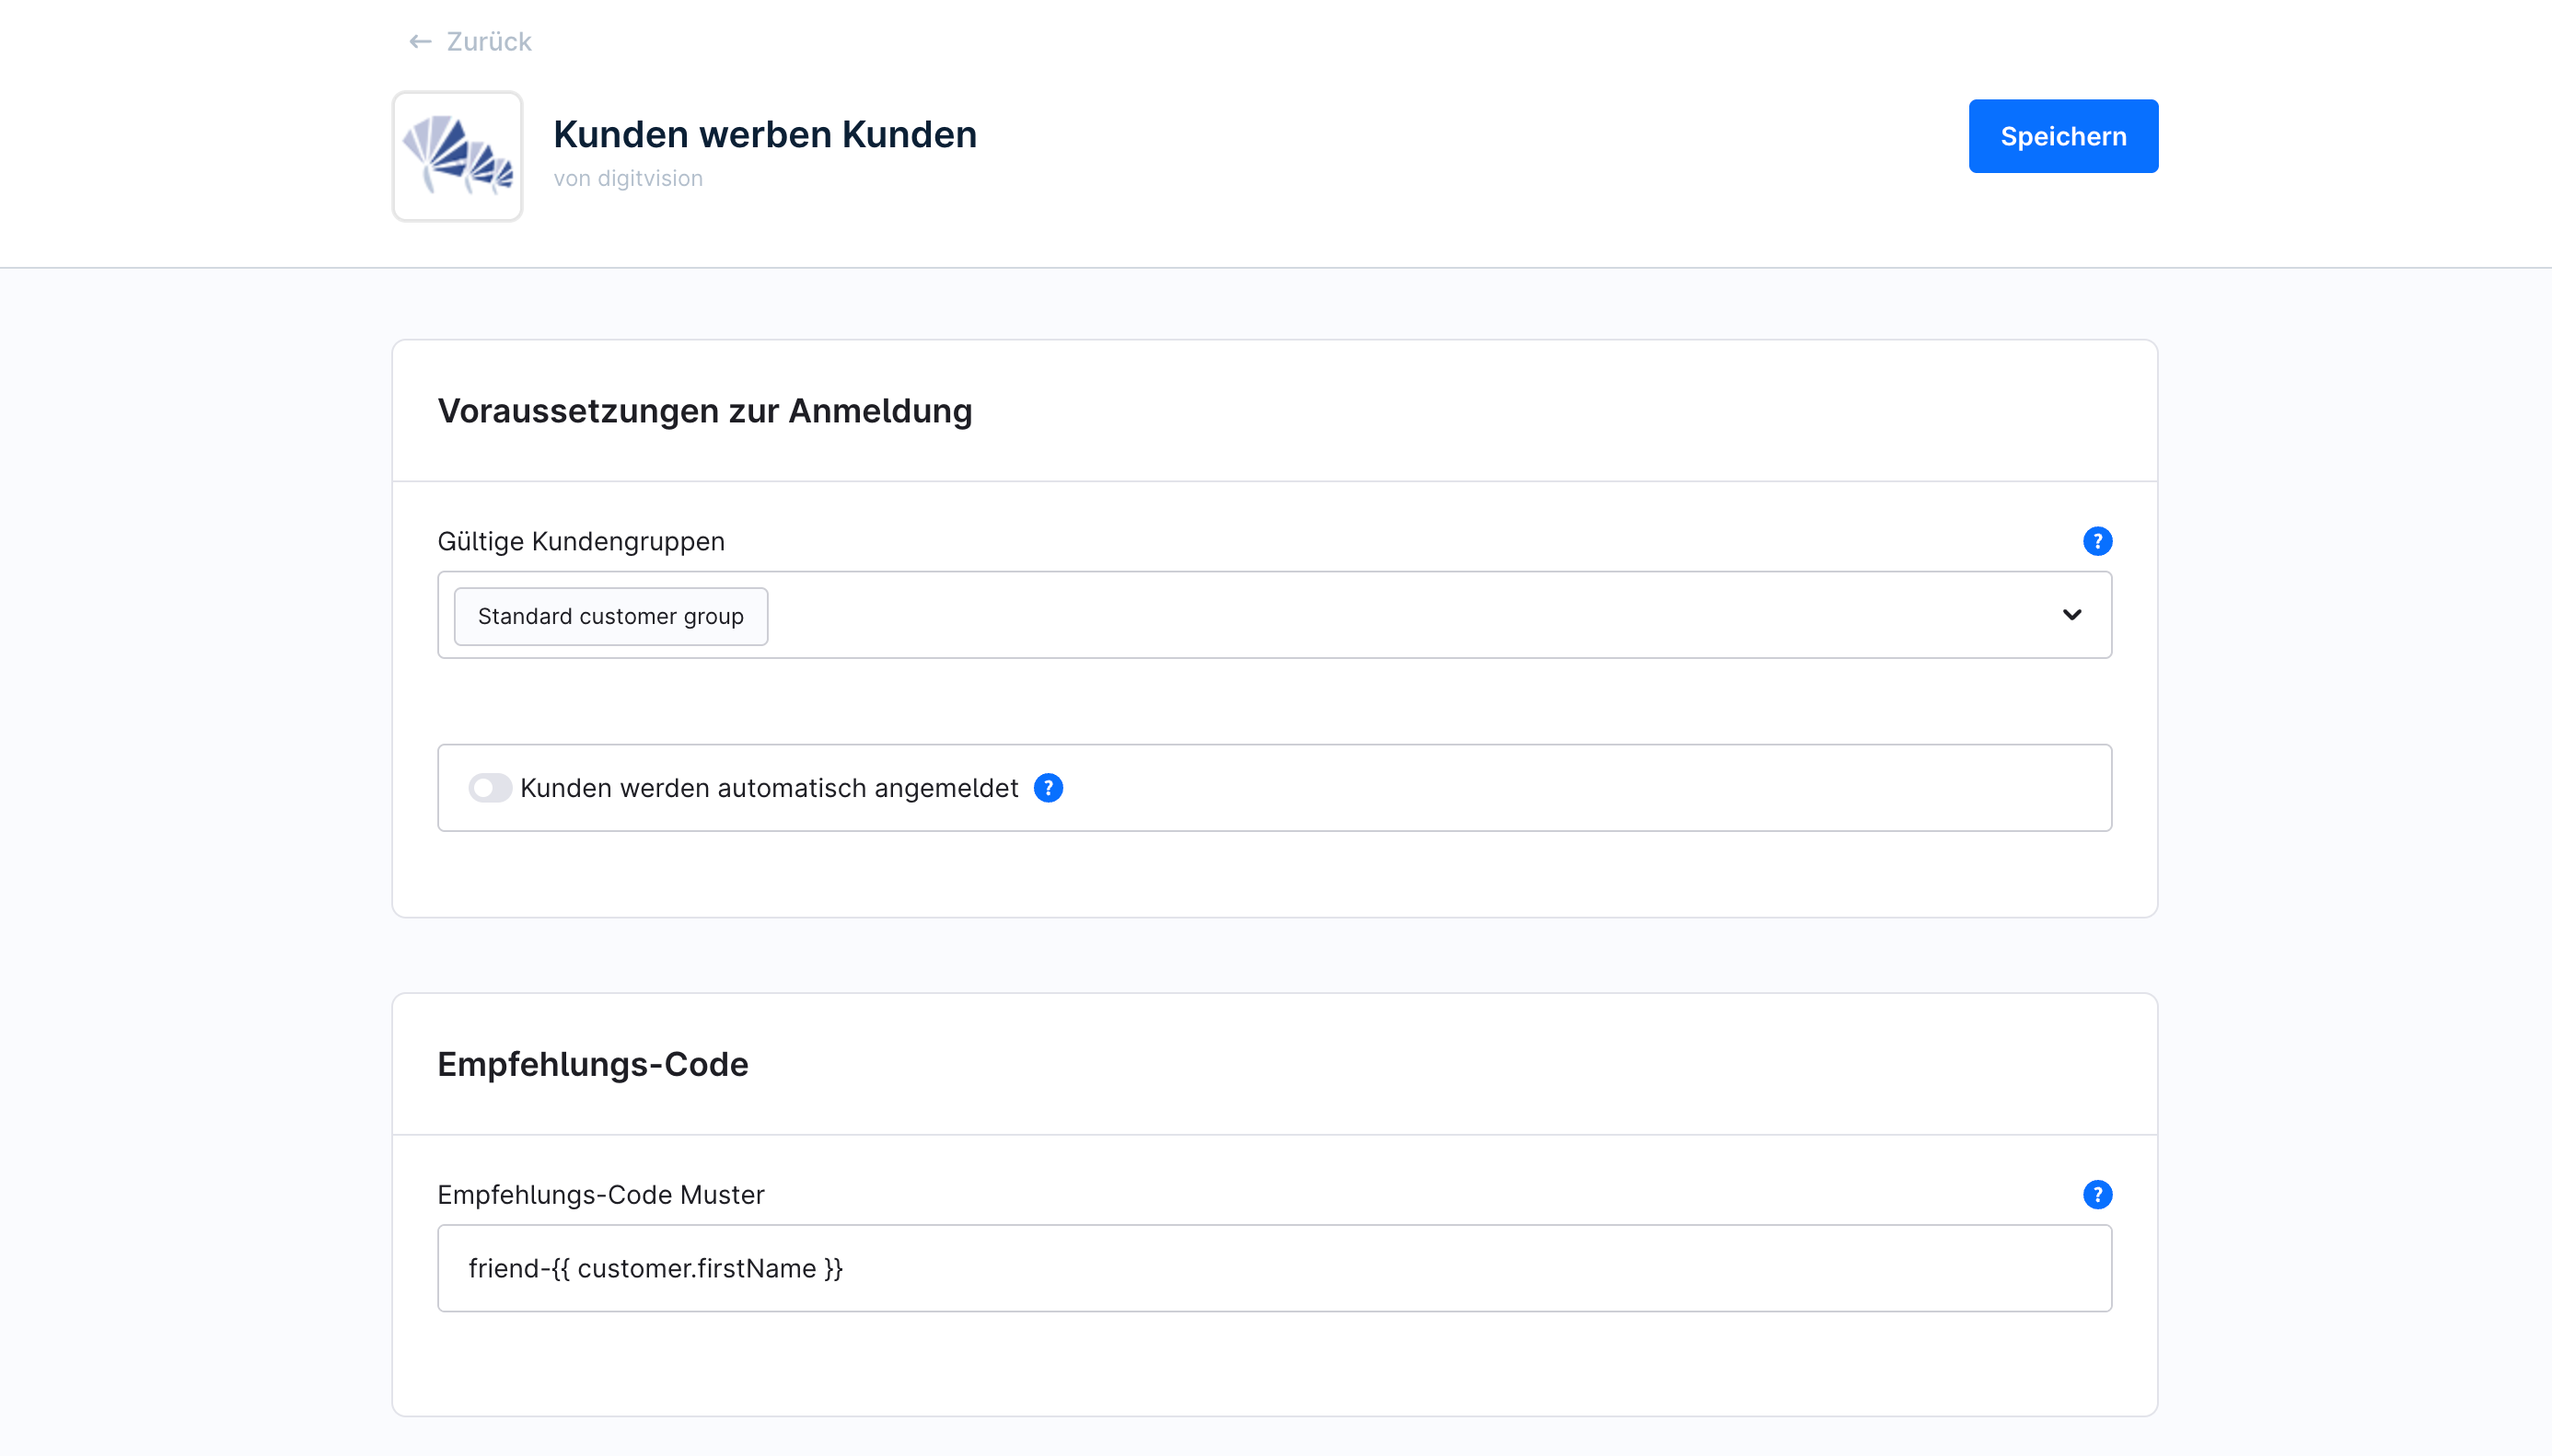Viewport: 2552px width, 1456px height.
Task: Click the von digitvision author text
Action: (x=627, y=178)
